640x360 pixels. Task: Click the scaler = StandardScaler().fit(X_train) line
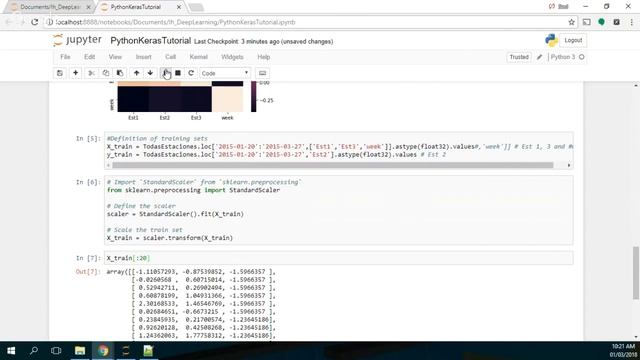[x=175, y=214]
